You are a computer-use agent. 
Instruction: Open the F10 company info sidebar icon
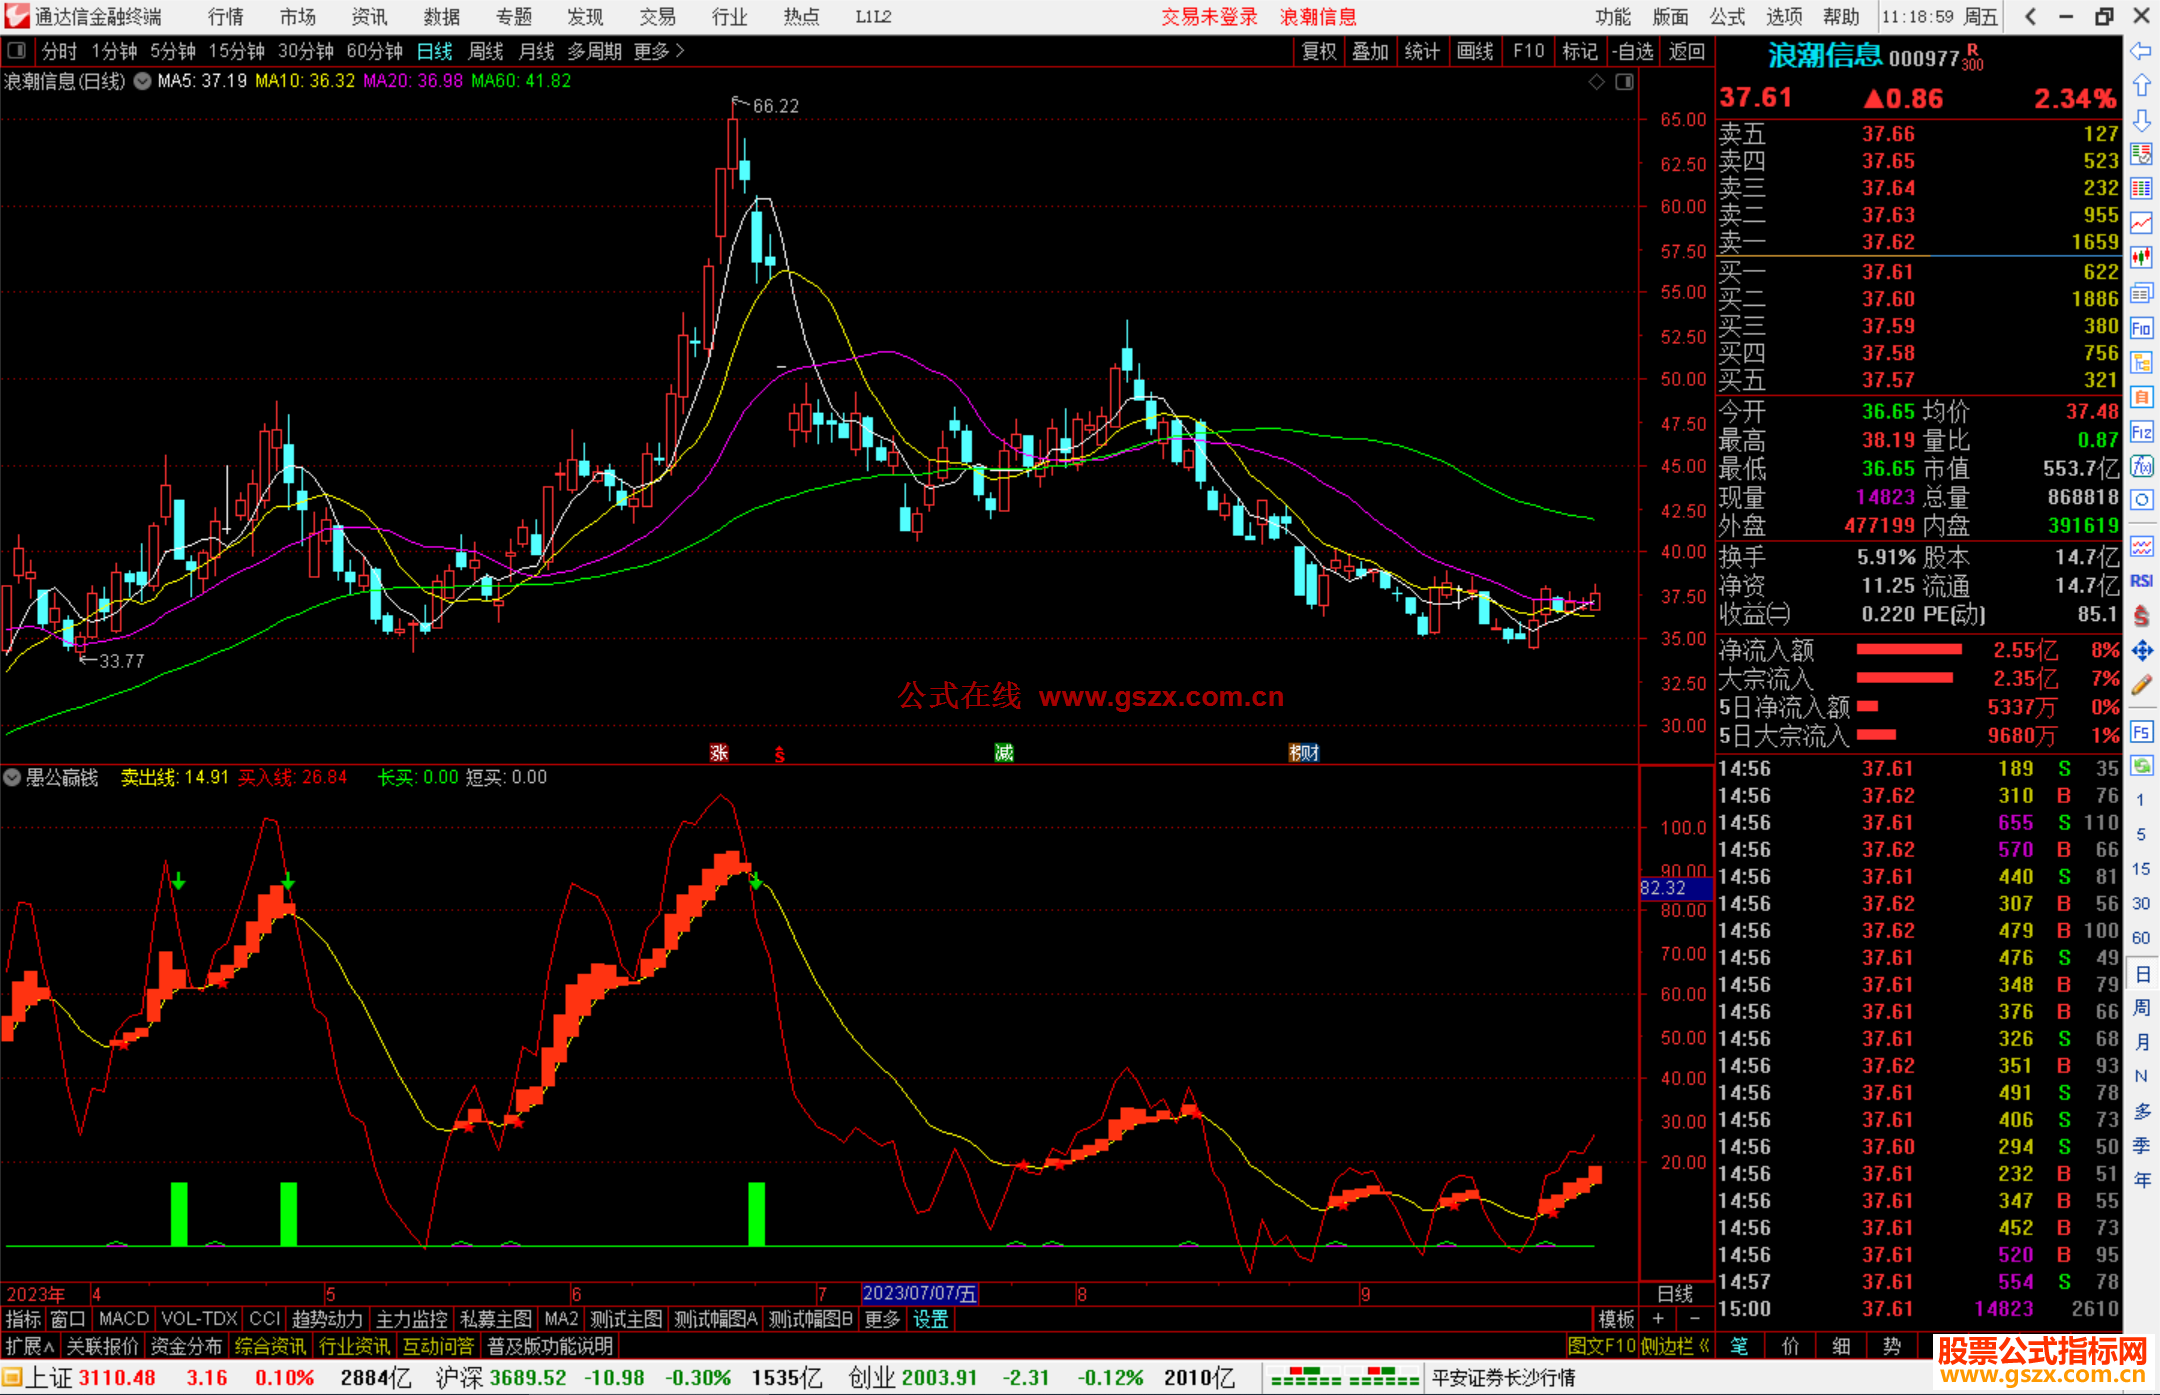(2141, 328)
